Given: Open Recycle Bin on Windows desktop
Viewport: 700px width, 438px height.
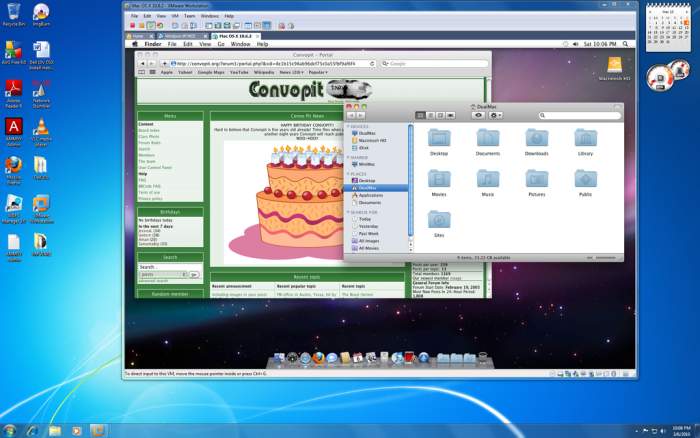Looking at the screenshot, I should 14,15.
